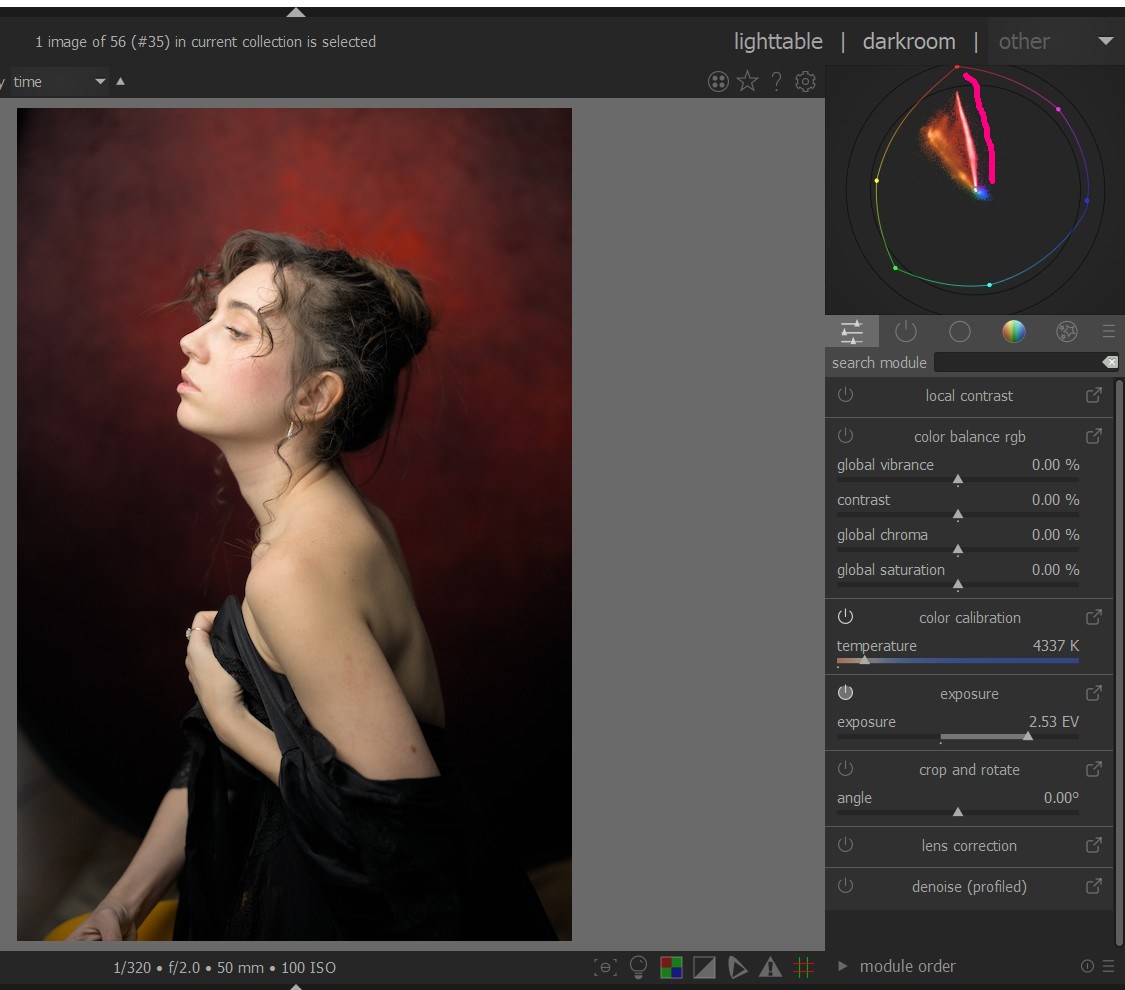
Task: Collapse the top panel arrow
Action: click(296, 12)
